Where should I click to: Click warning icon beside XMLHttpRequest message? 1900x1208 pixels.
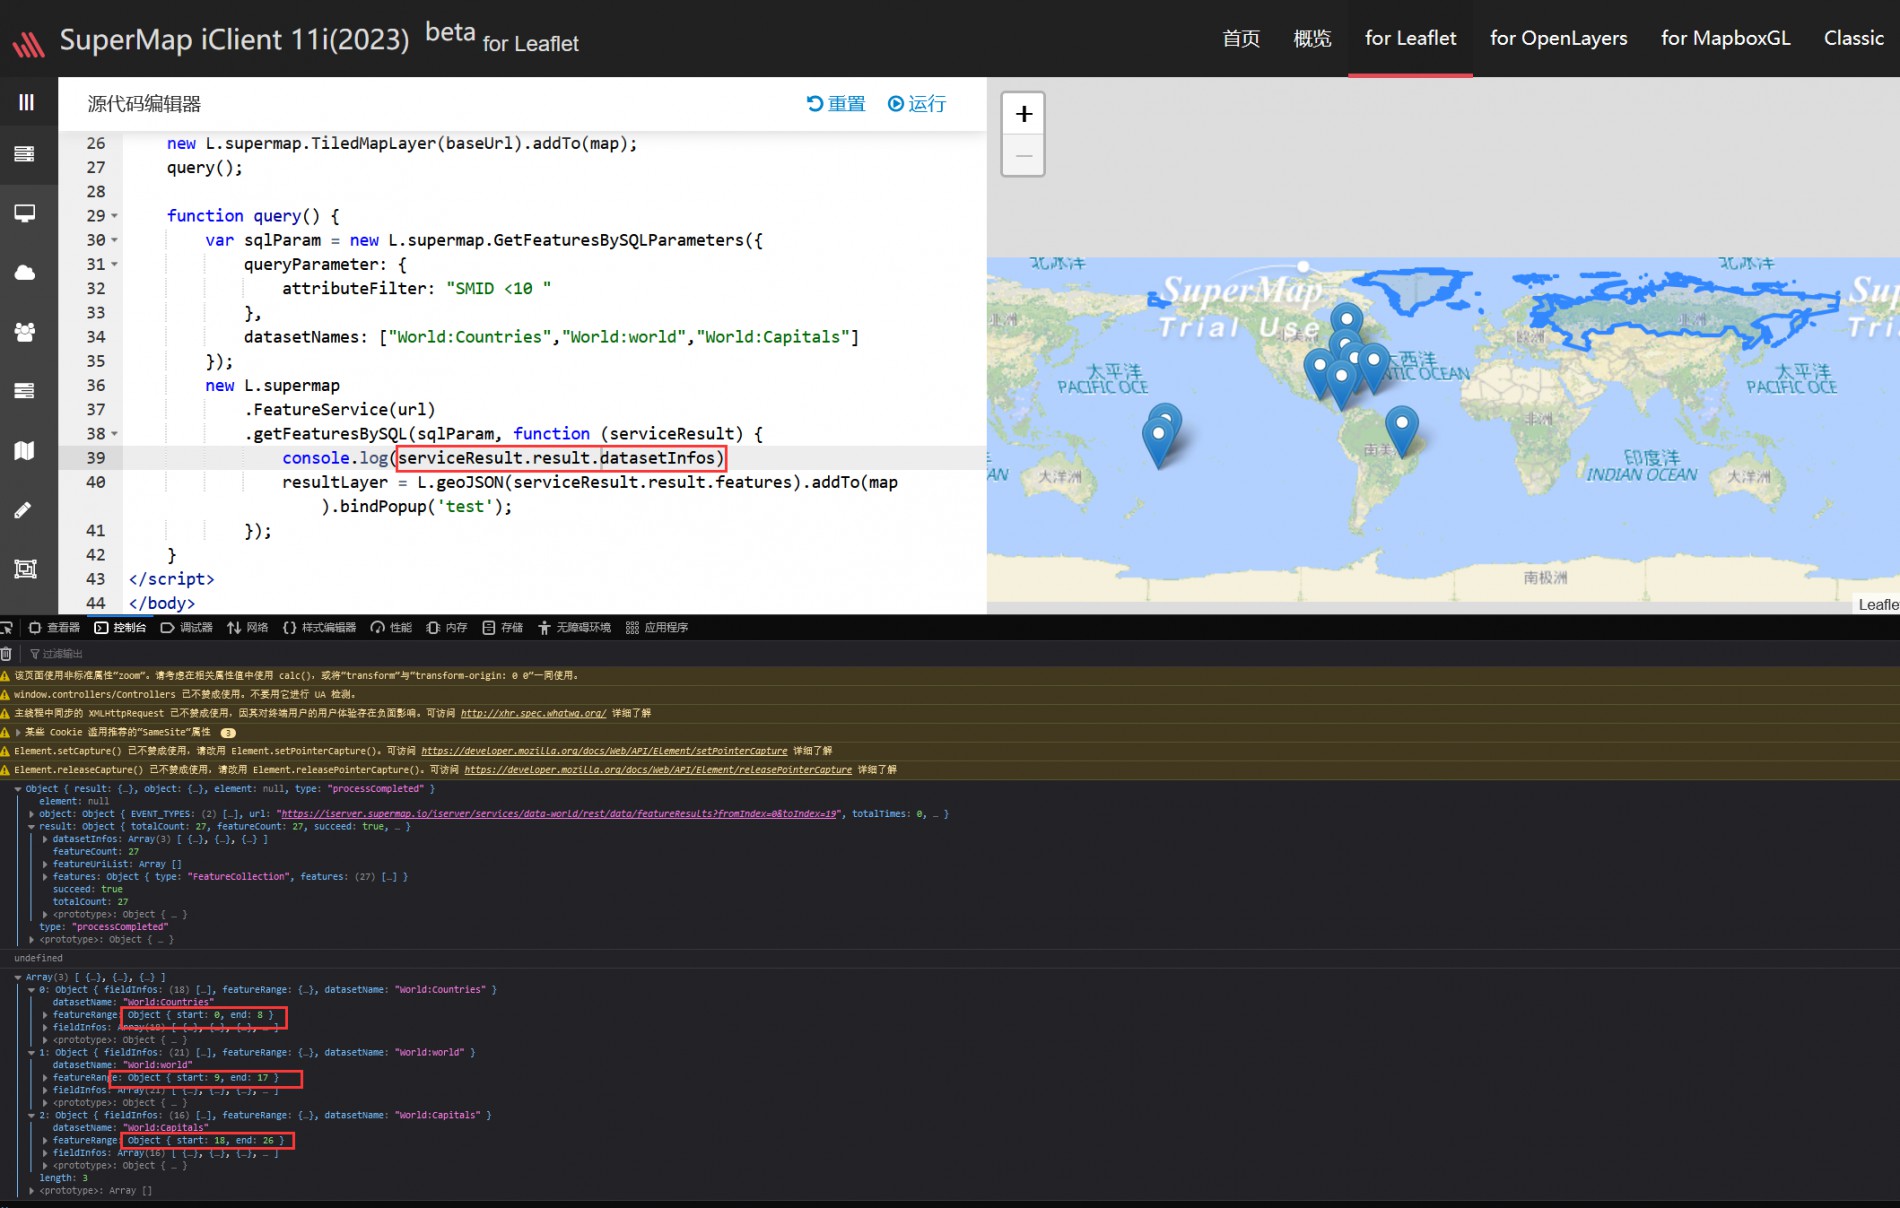[x=5, y=713]
